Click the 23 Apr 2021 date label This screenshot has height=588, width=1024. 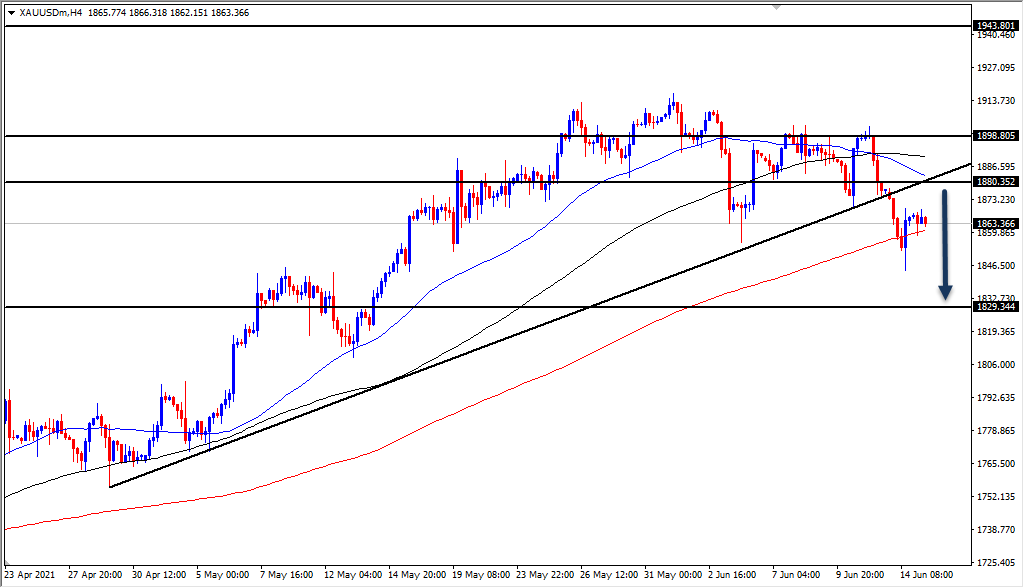30,575
